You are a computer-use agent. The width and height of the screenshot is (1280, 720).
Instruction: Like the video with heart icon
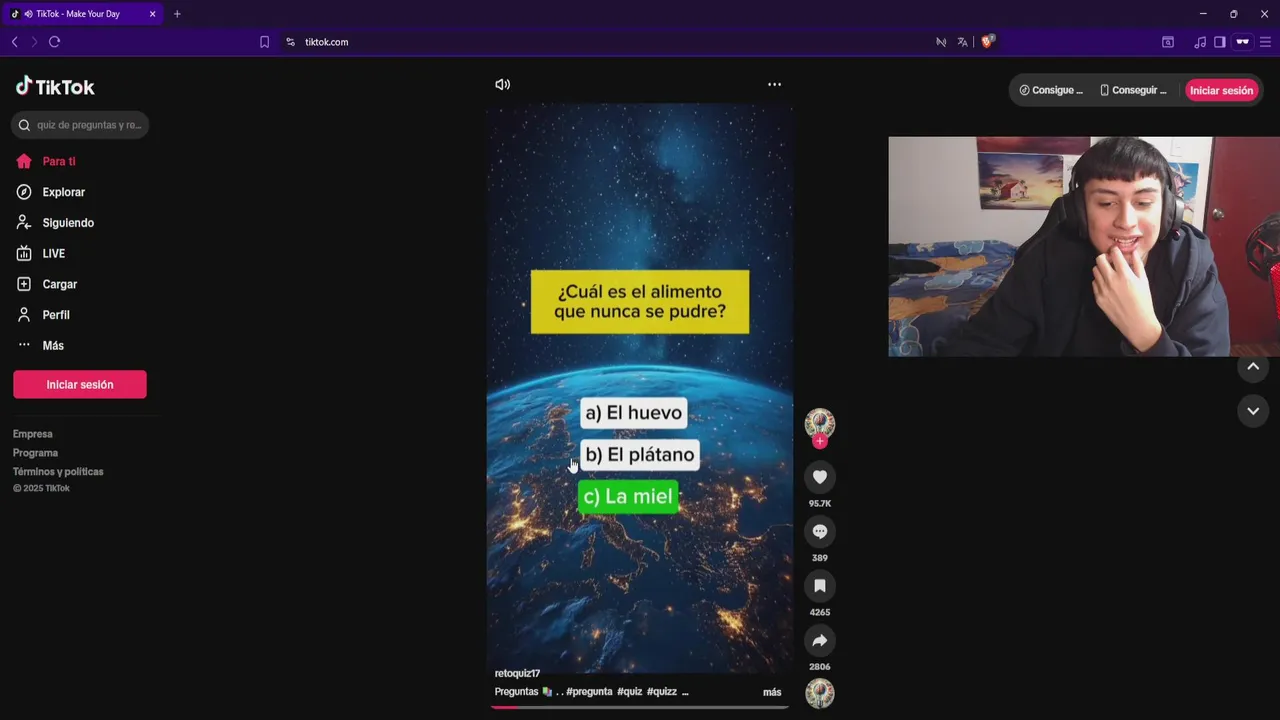click(820, 477)
